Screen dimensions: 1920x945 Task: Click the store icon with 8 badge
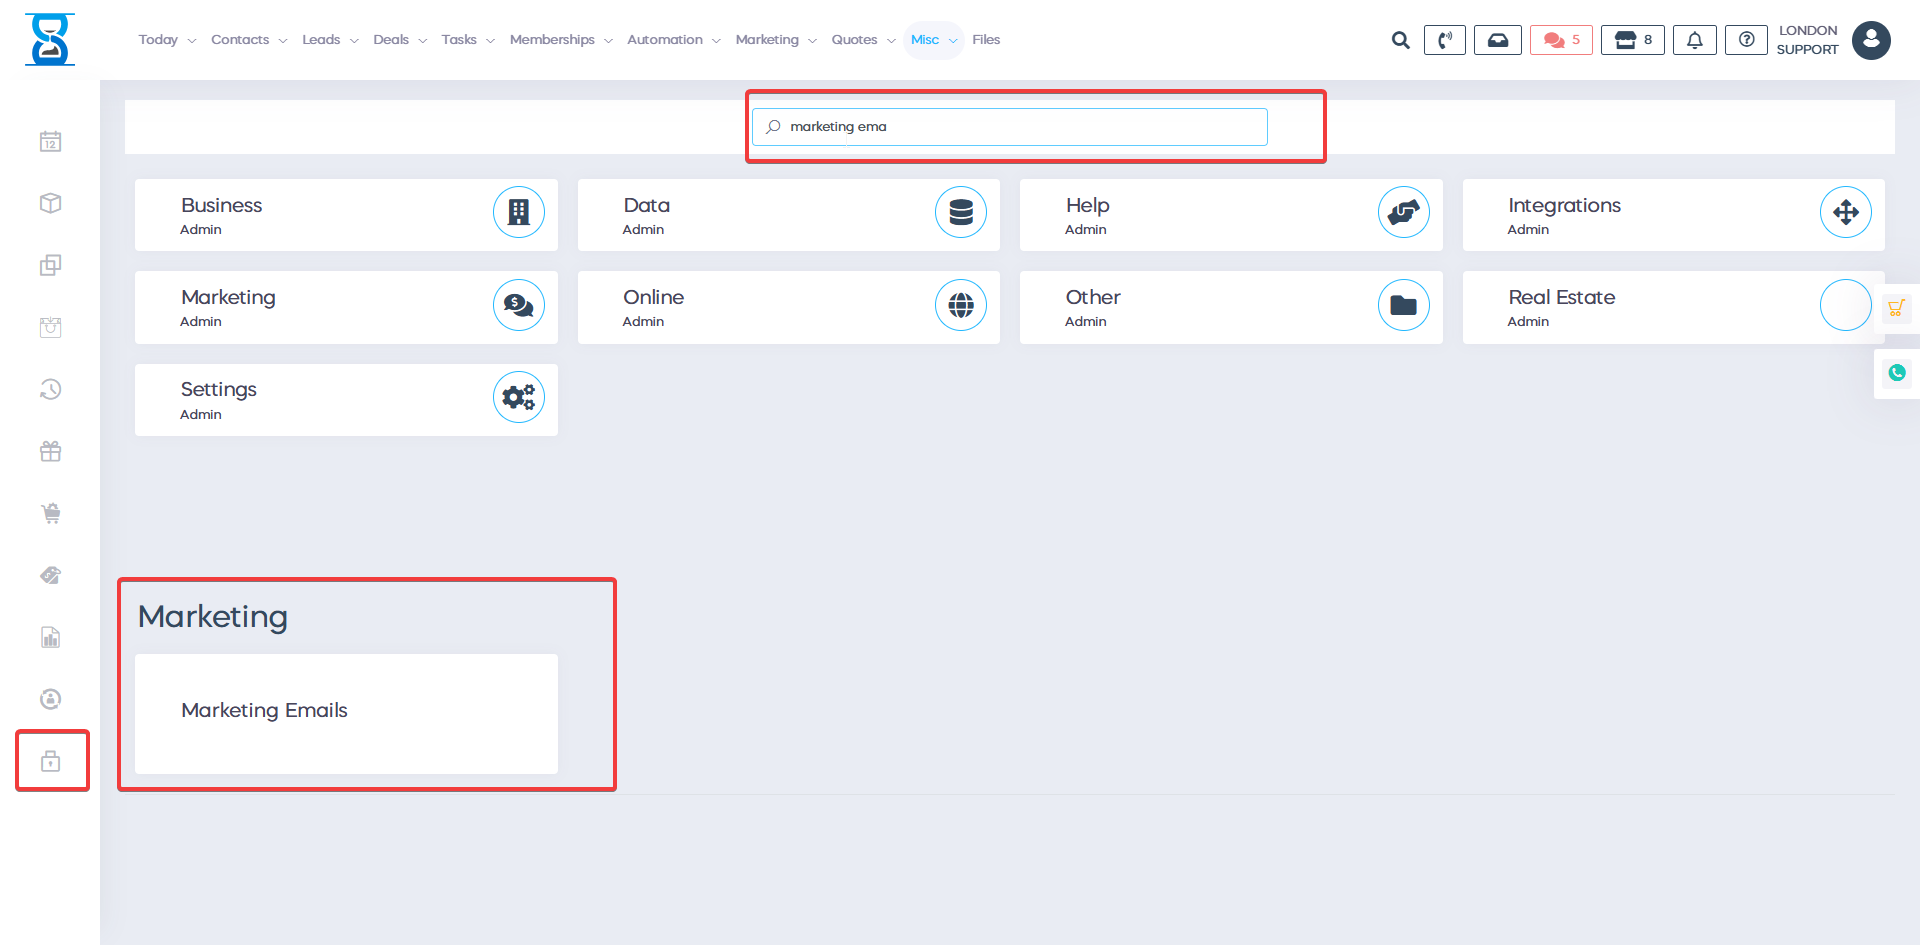(1632, 40)
